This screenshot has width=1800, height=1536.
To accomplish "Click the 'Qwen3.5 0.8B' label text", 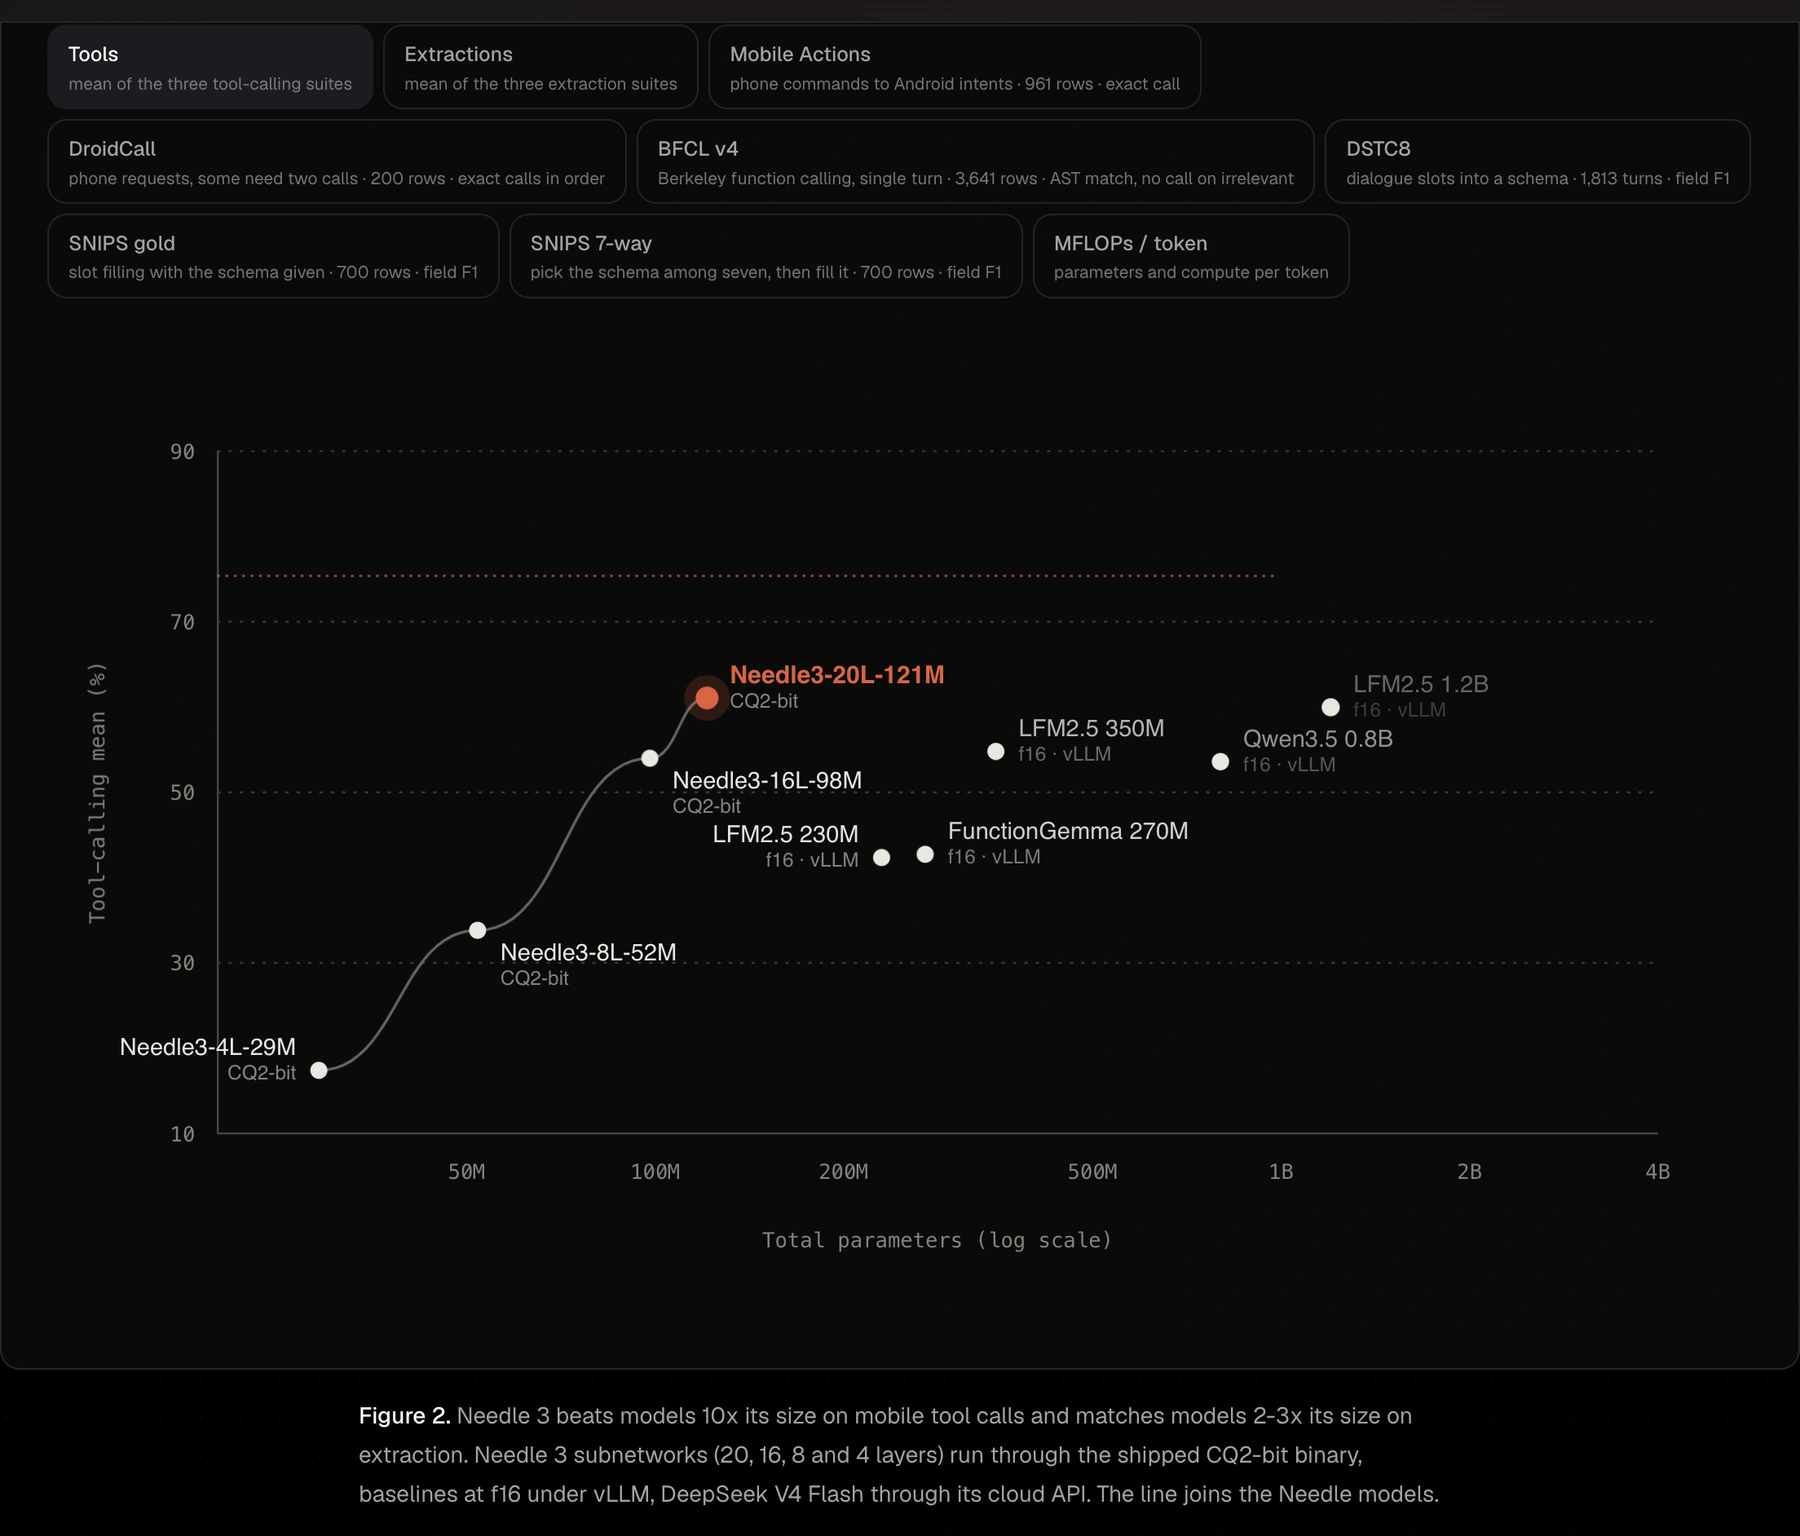I will coord(1318,739).
